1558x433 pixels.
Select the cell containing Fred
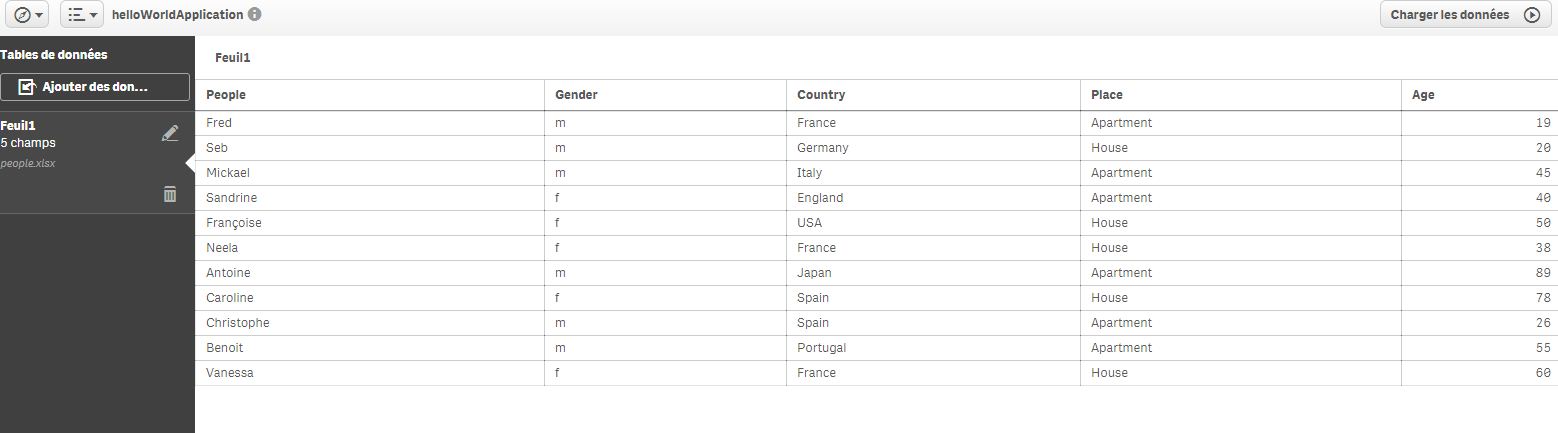point(219,123)
